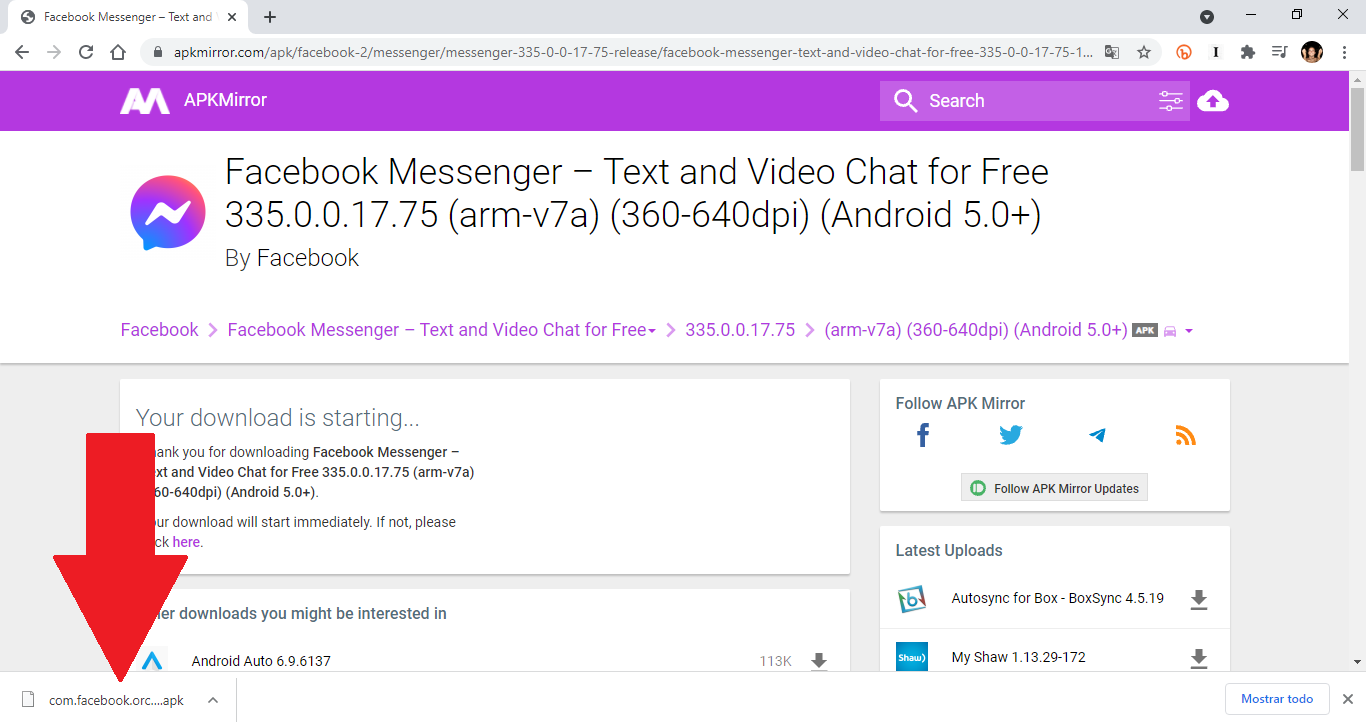Click the scrollbar down arrow
1366x728 pixels.
tap(1357, 662)
